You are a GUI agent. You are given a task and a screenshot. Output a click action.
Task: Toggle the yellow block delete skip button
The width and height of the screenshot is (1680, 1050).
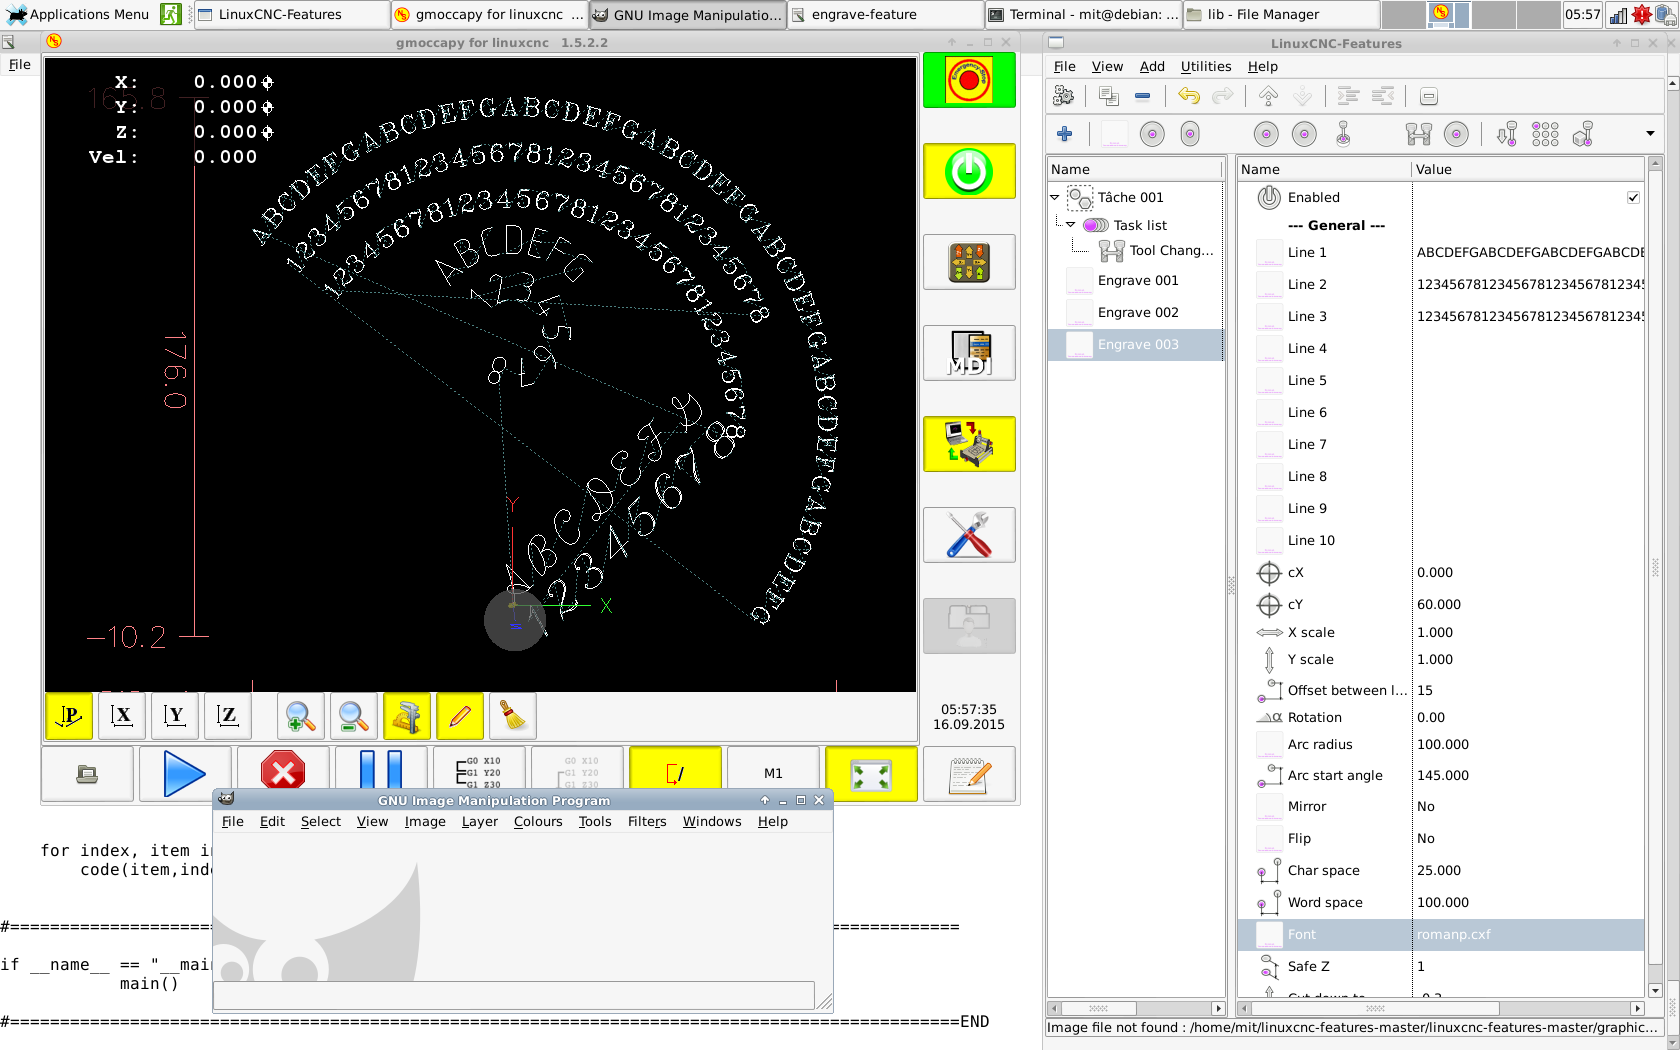click(x=675, y=773)
